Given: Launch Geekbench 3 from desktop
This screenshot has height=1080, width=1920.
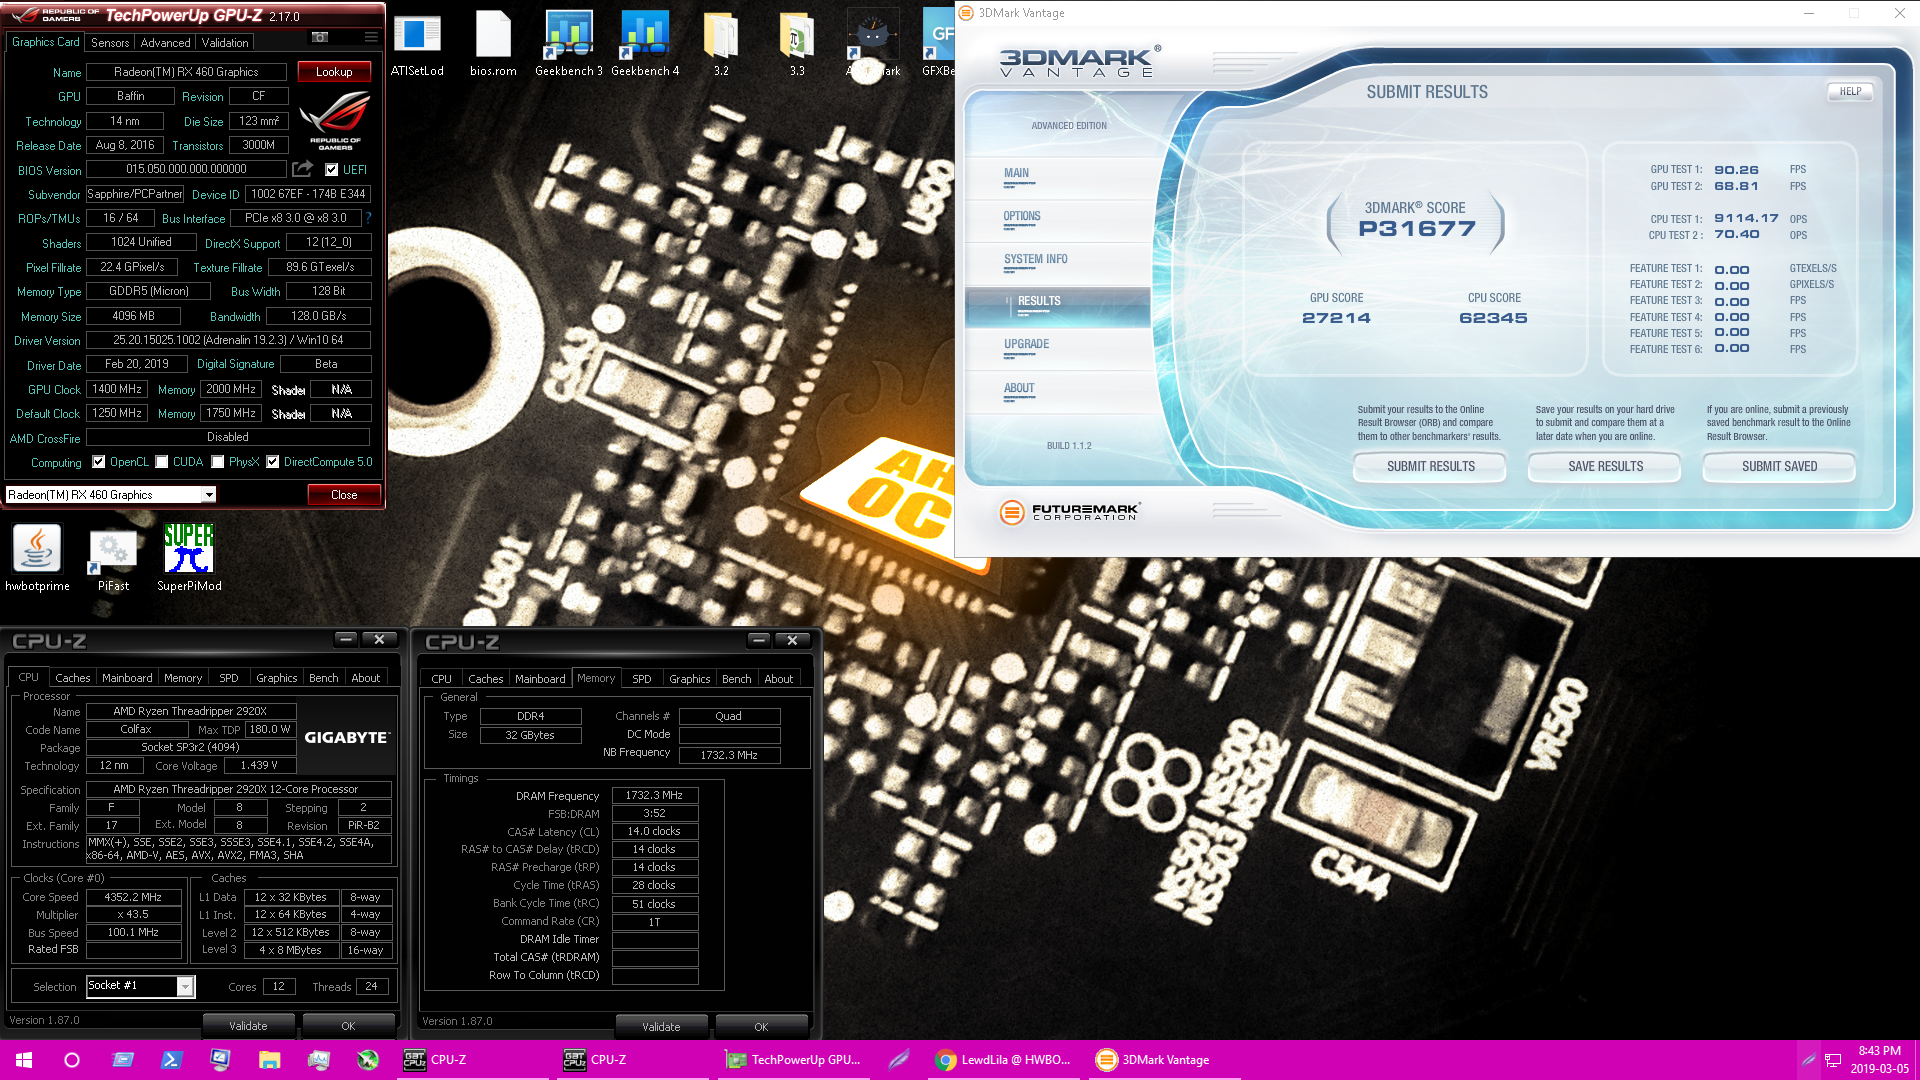Looking at the screenshot, I should pyautogui.click(x=568, y=44).
